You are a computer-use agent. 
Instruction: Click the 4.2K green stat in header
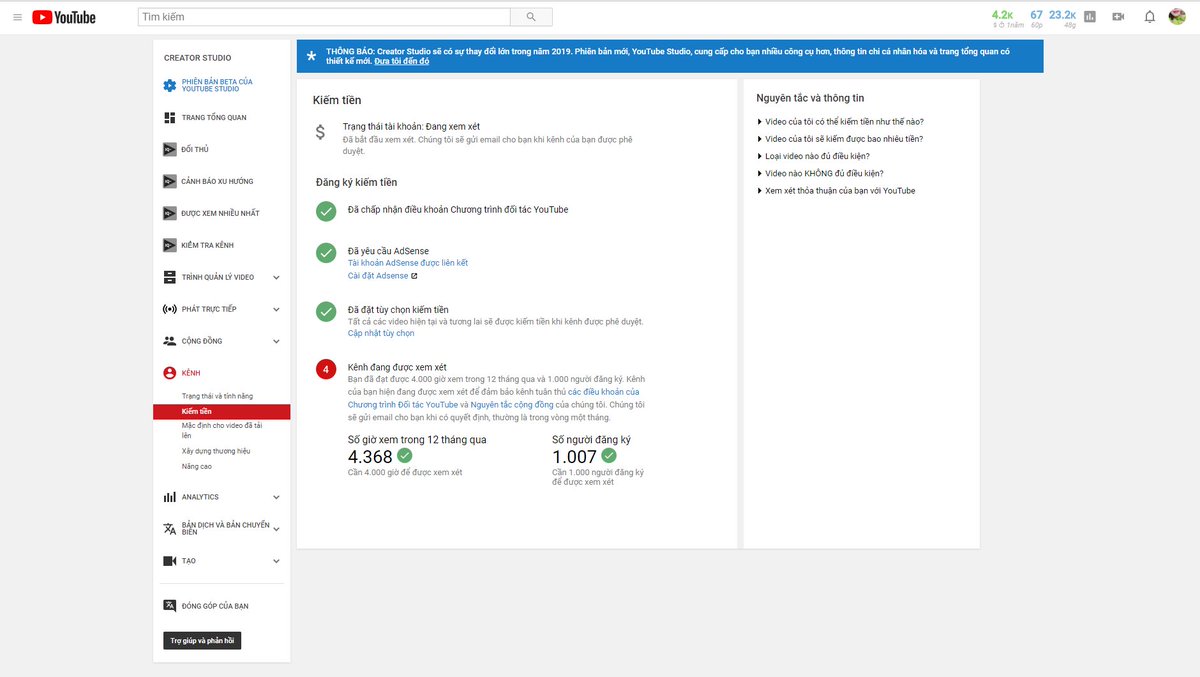(x=1002, y=15)
